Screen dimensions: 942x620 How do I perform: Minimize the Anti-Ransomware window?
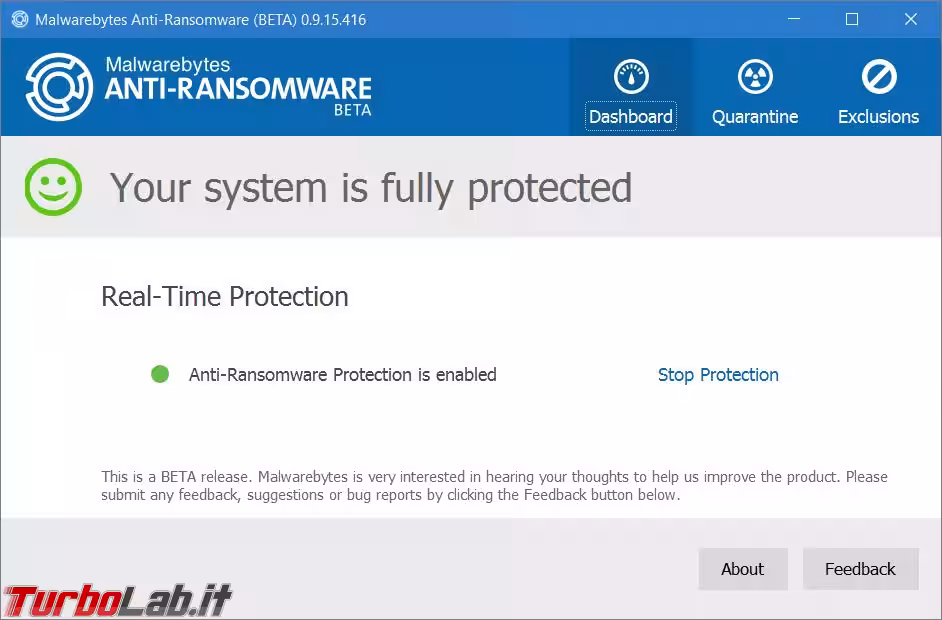coord(793,19)
